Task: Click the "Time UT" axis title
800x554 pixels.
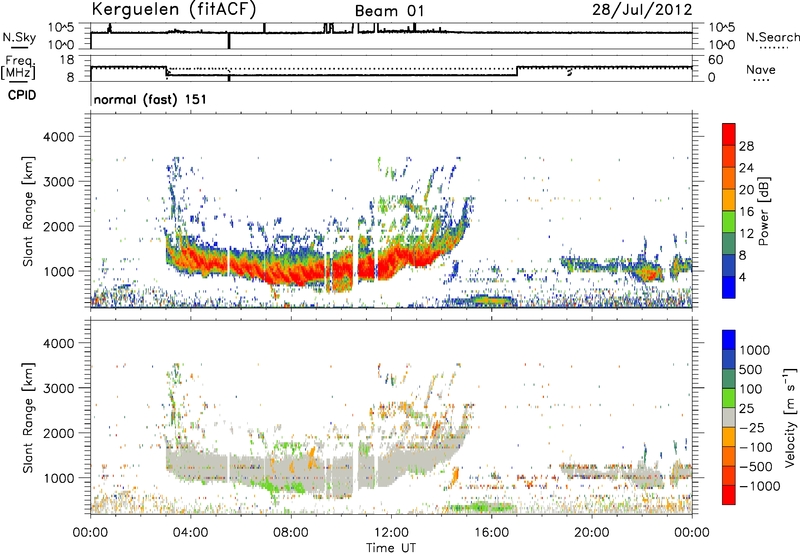Action: (x=391, y=548)
